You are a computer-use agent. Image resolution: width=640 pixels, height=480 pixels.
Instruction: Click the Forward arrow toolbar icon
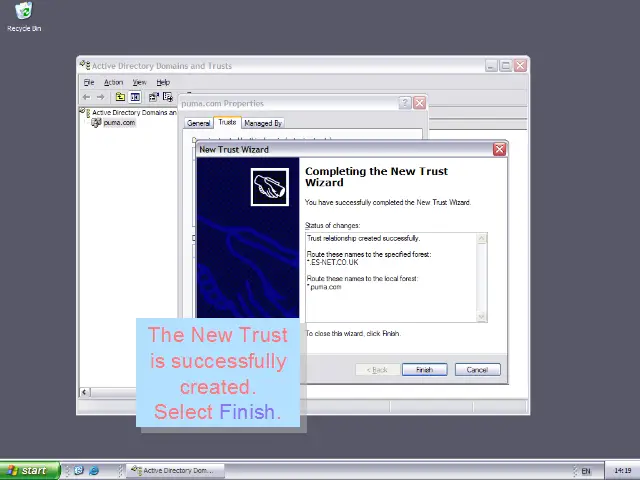(x=100, y=97)
